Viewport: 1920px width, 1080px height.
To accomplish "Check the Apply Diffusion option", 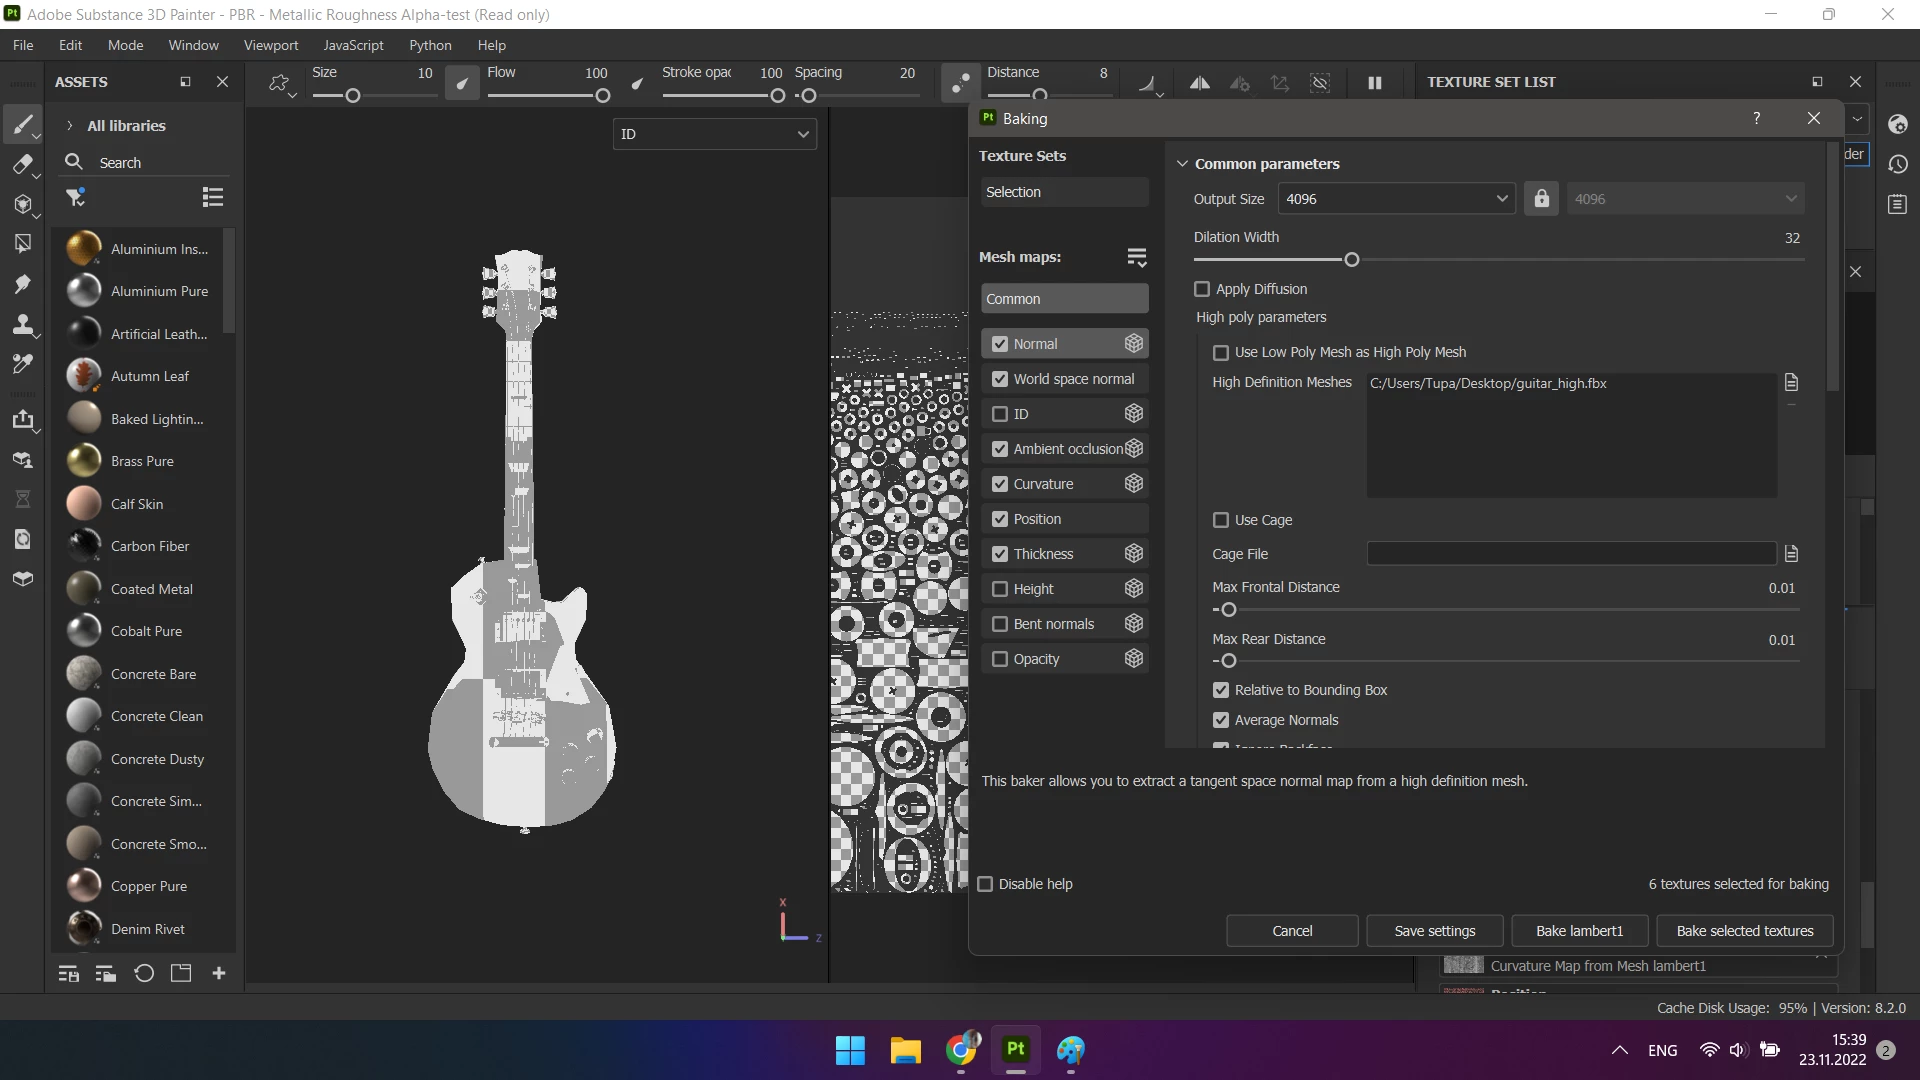I will [1202, 289].
